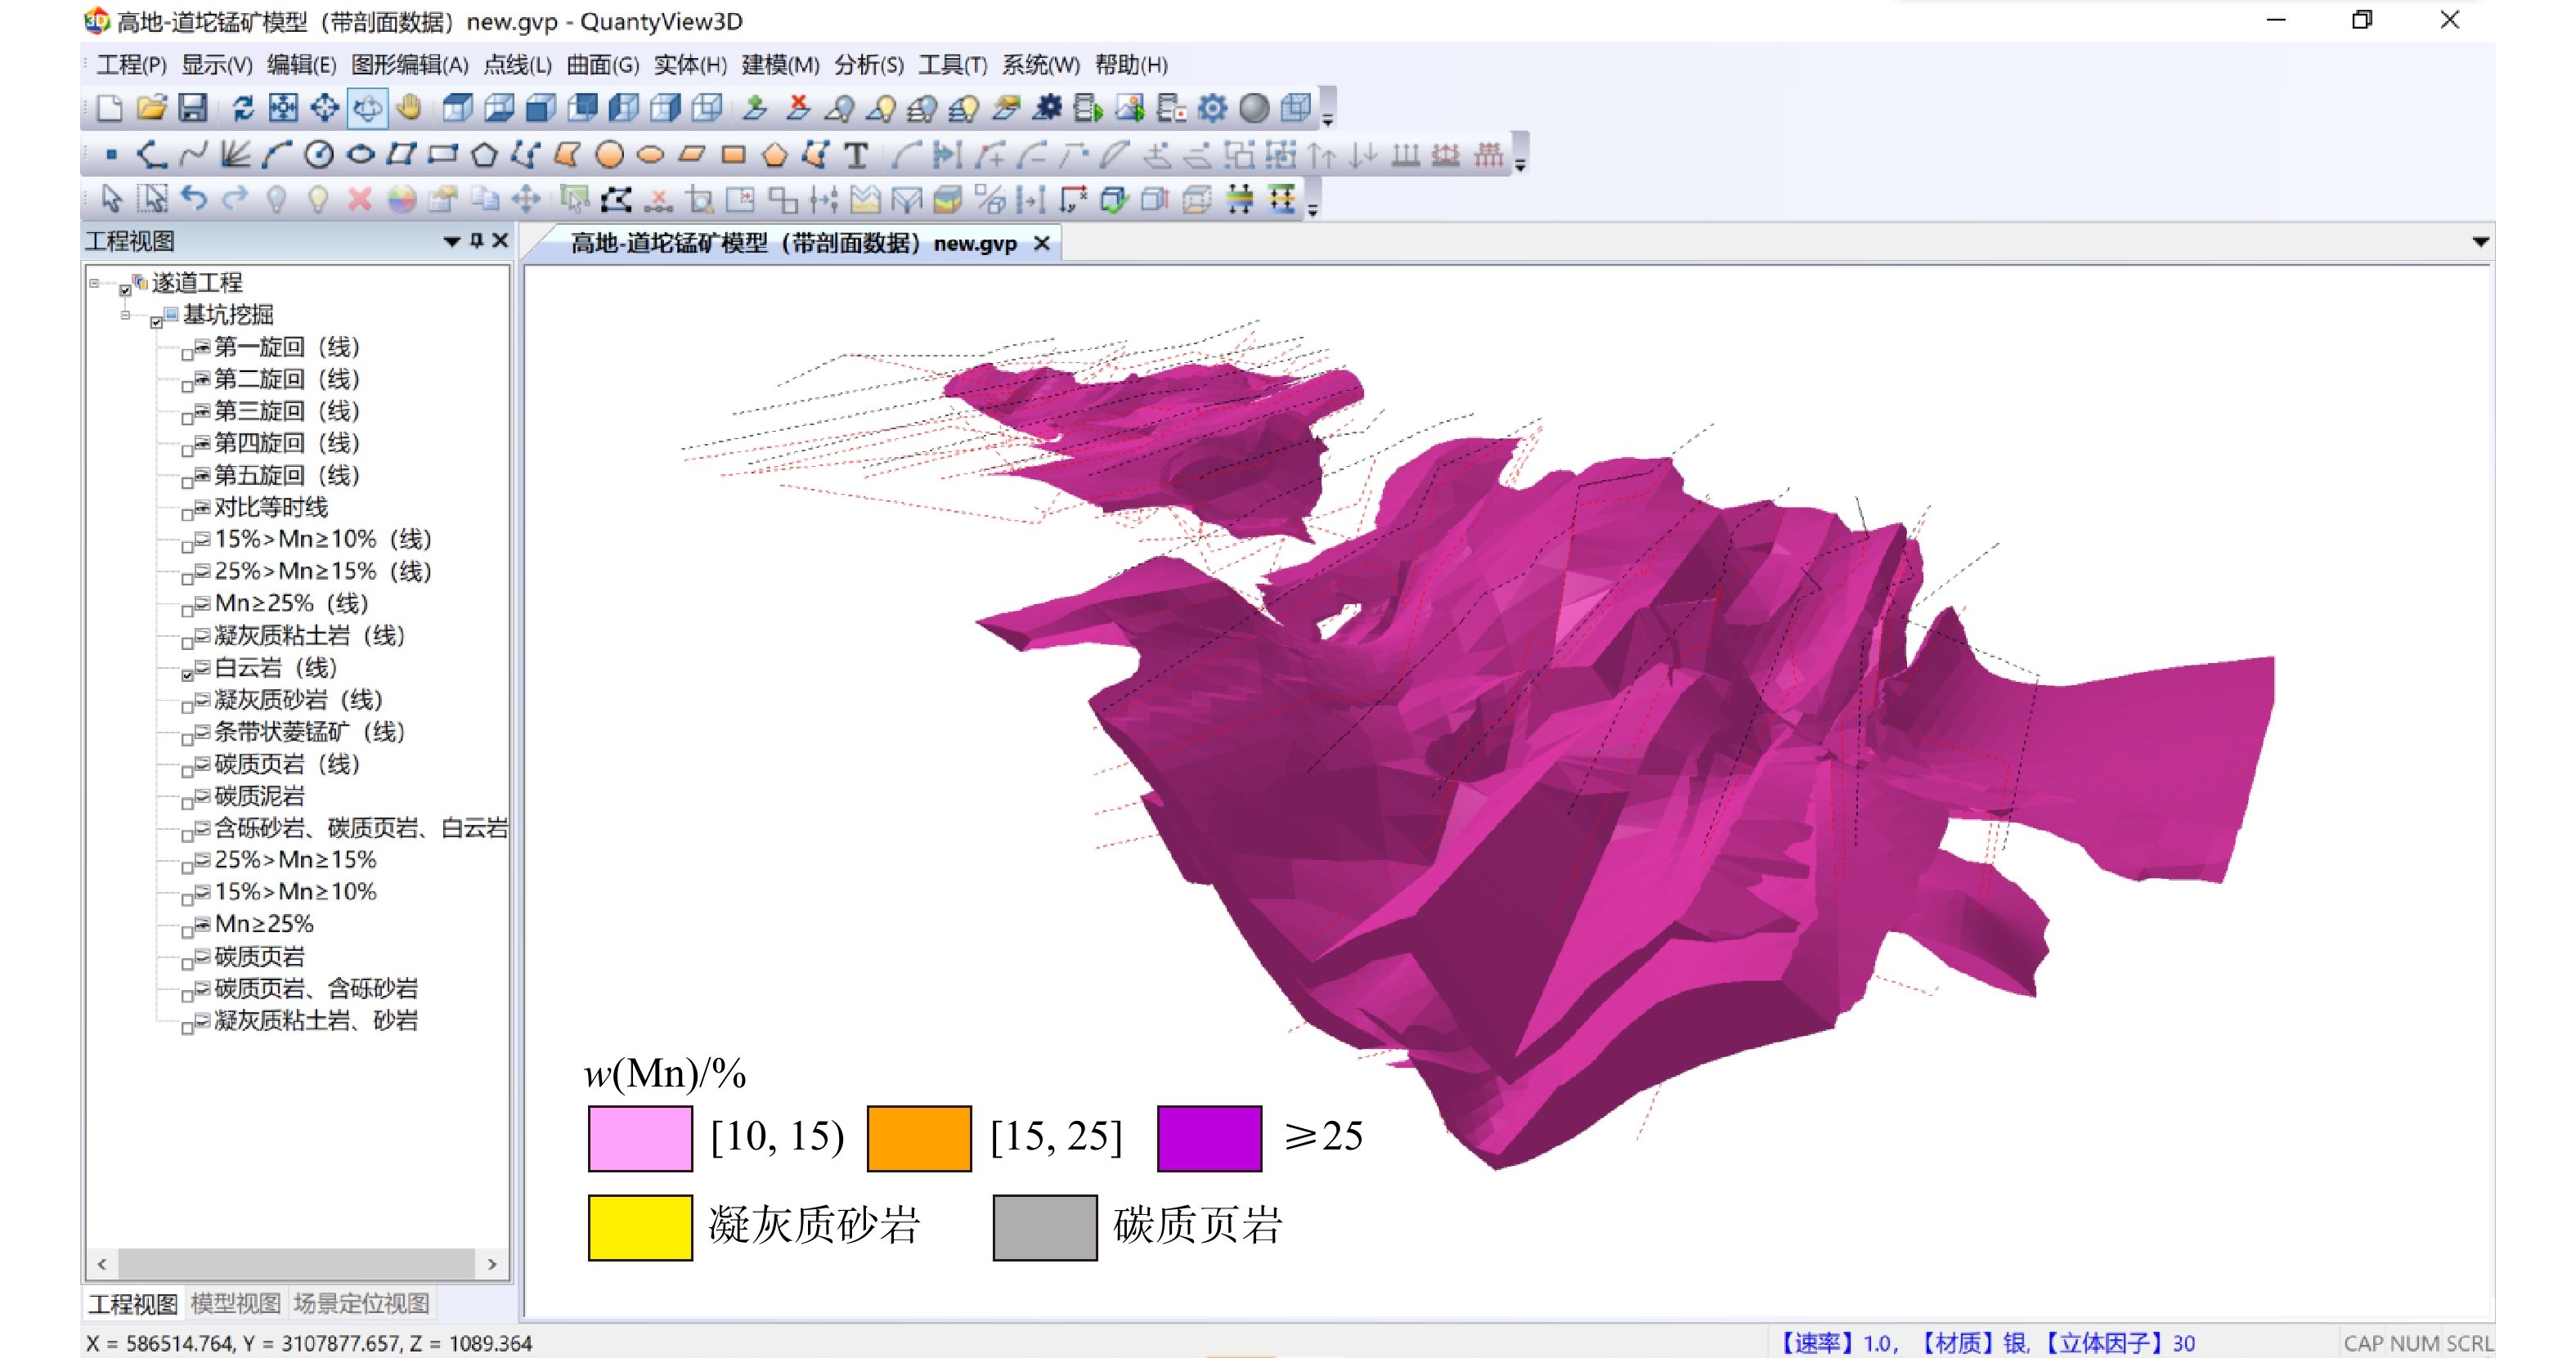Viewport: 2576px width, 1358px height.
Task: Open the 工程视图 panel dropdown arrow
Action: [451, 242]
